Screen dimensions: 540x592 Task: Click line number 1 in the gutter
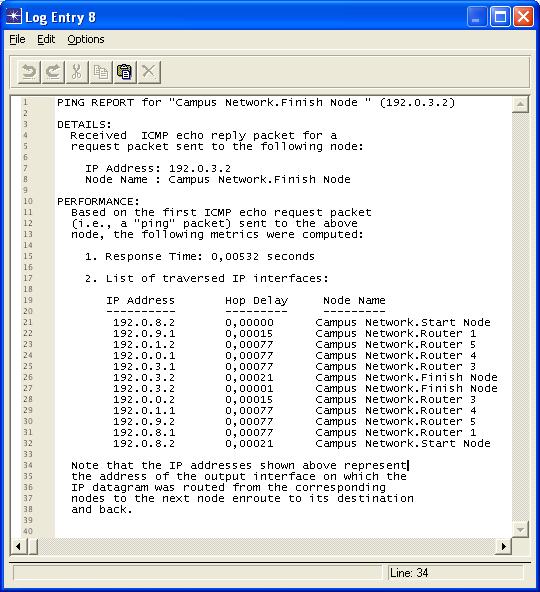(25, 102)
